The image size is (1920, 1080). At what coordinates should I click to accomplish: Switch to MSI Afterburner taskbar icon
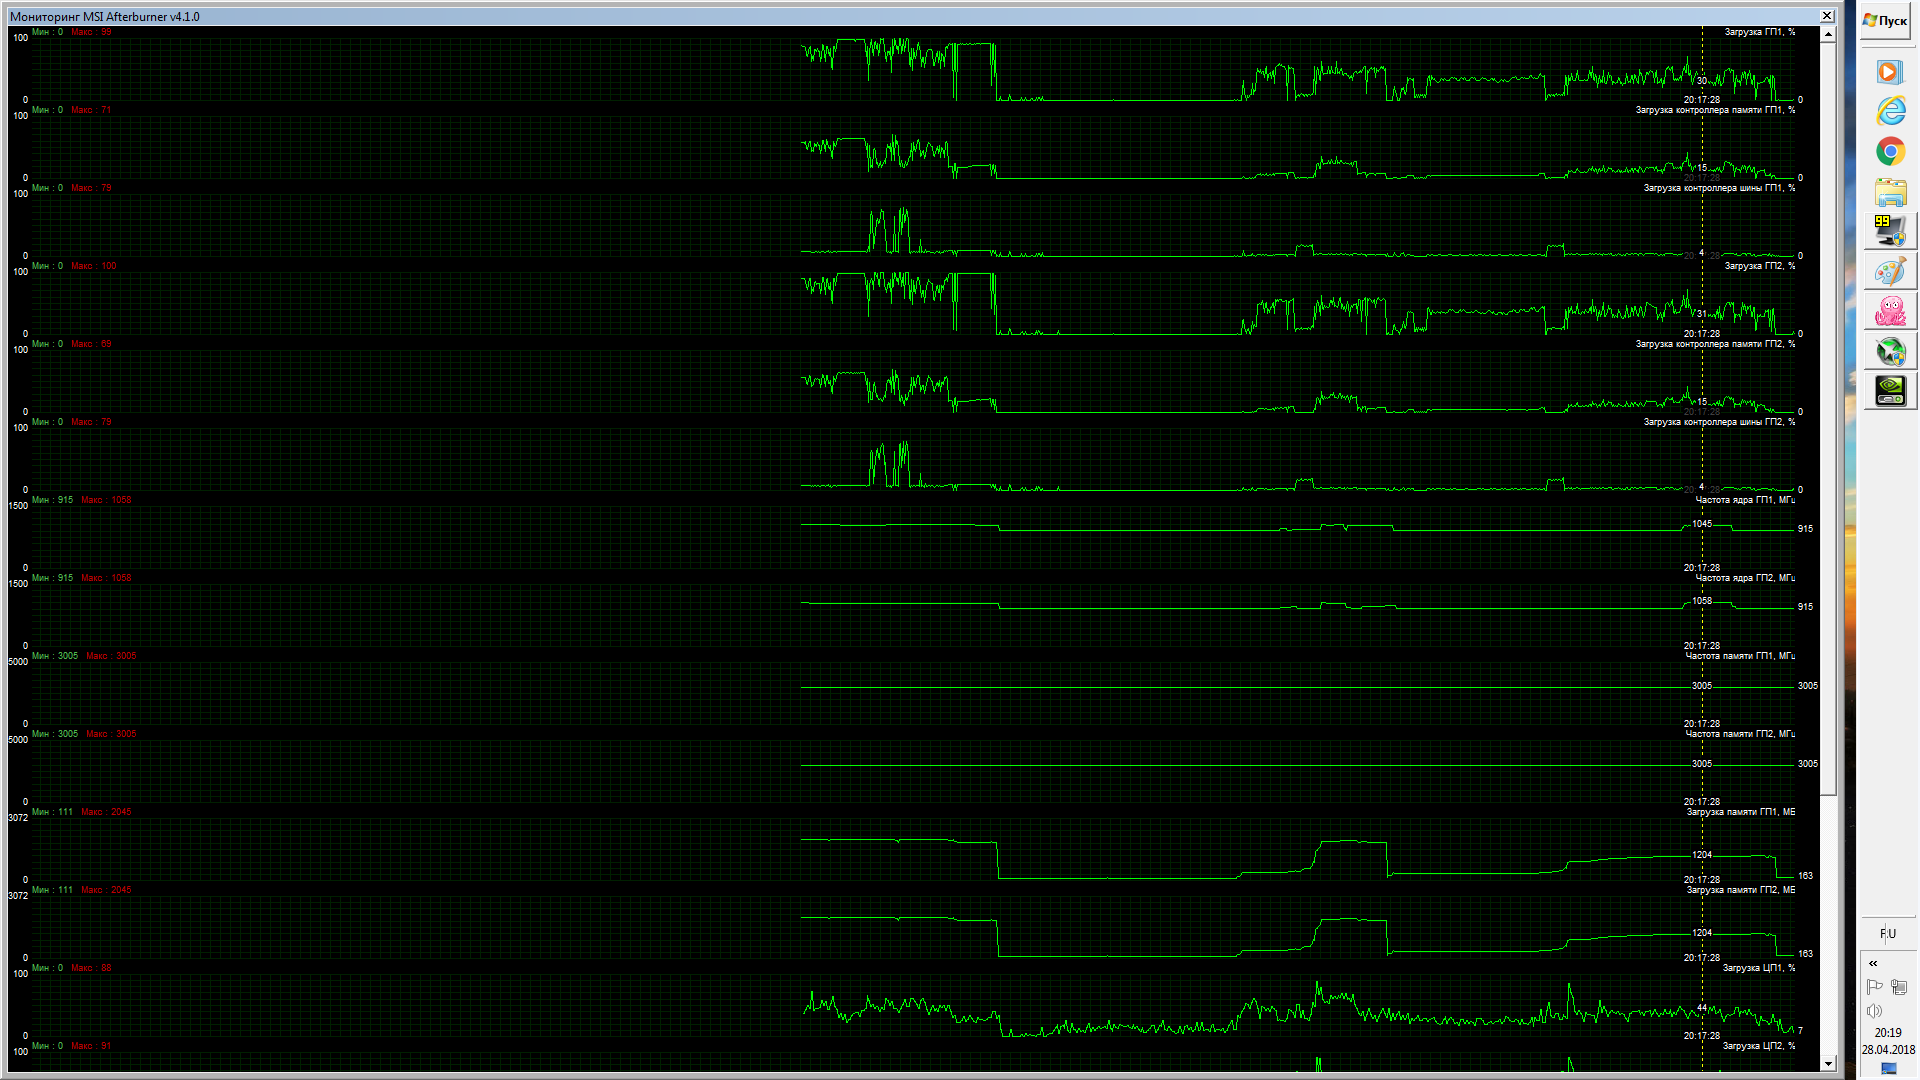click(1890, 352)
